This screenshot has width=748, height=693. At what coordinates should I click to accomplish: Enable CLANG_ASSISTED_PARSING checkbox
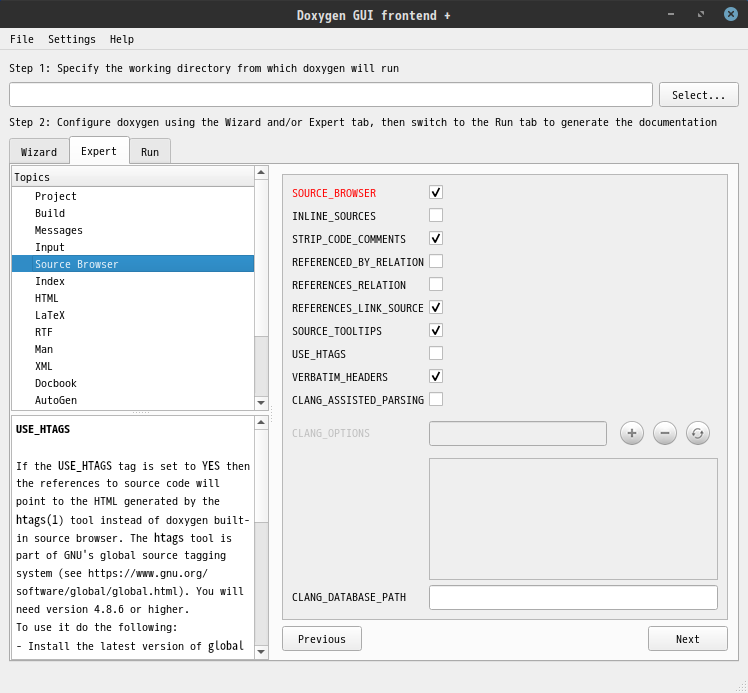pos(436,399)
